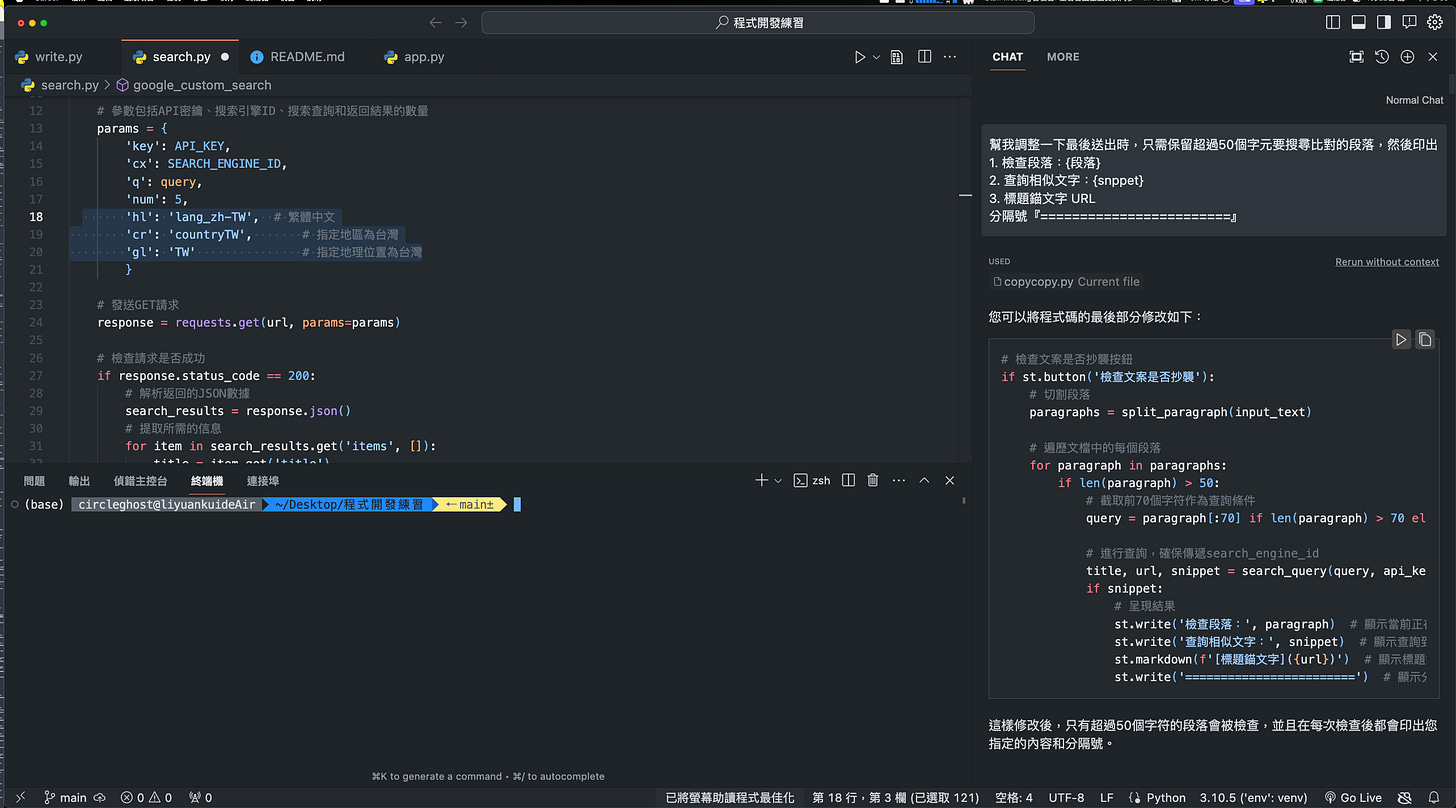
Task: Insert the code block using the play icon
Action: 1401,339
